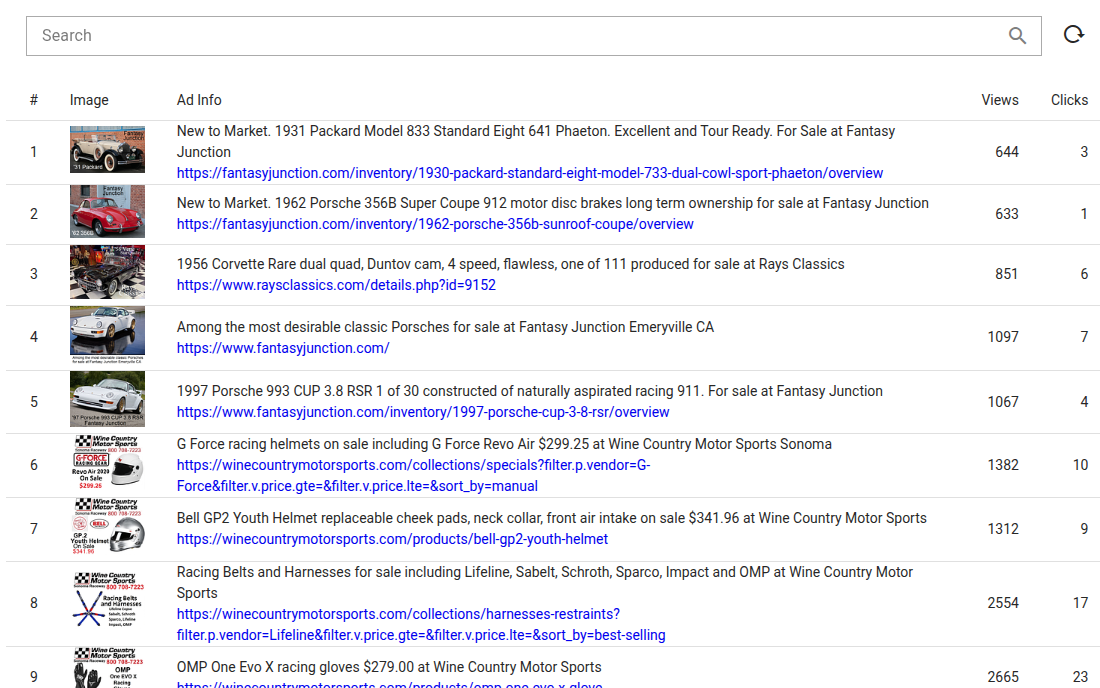
Task: Open the bell-gp2-youth-helmet product link
Action: click(x=392, y=539)
